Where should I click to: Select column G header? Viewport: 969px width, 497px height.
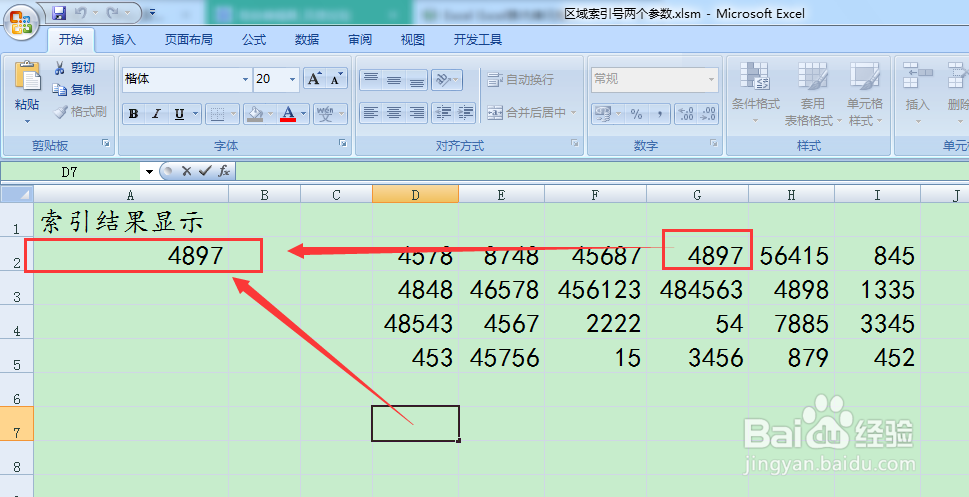tap(697, 195)
